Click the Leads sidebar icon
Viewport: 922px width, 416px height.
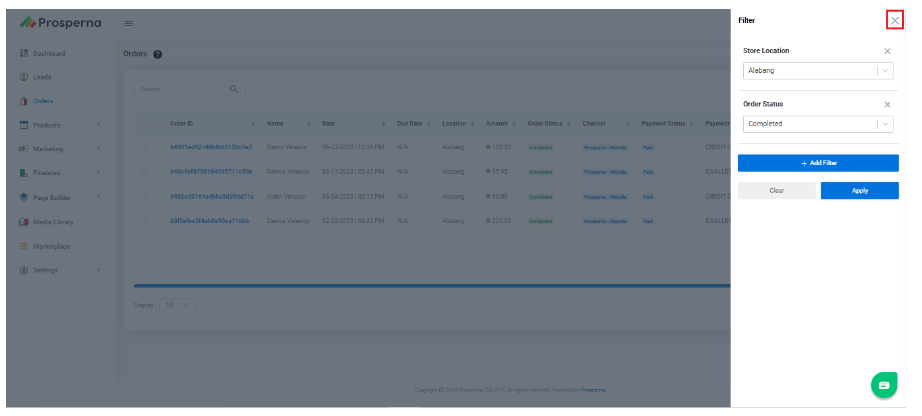coord(24,77)
